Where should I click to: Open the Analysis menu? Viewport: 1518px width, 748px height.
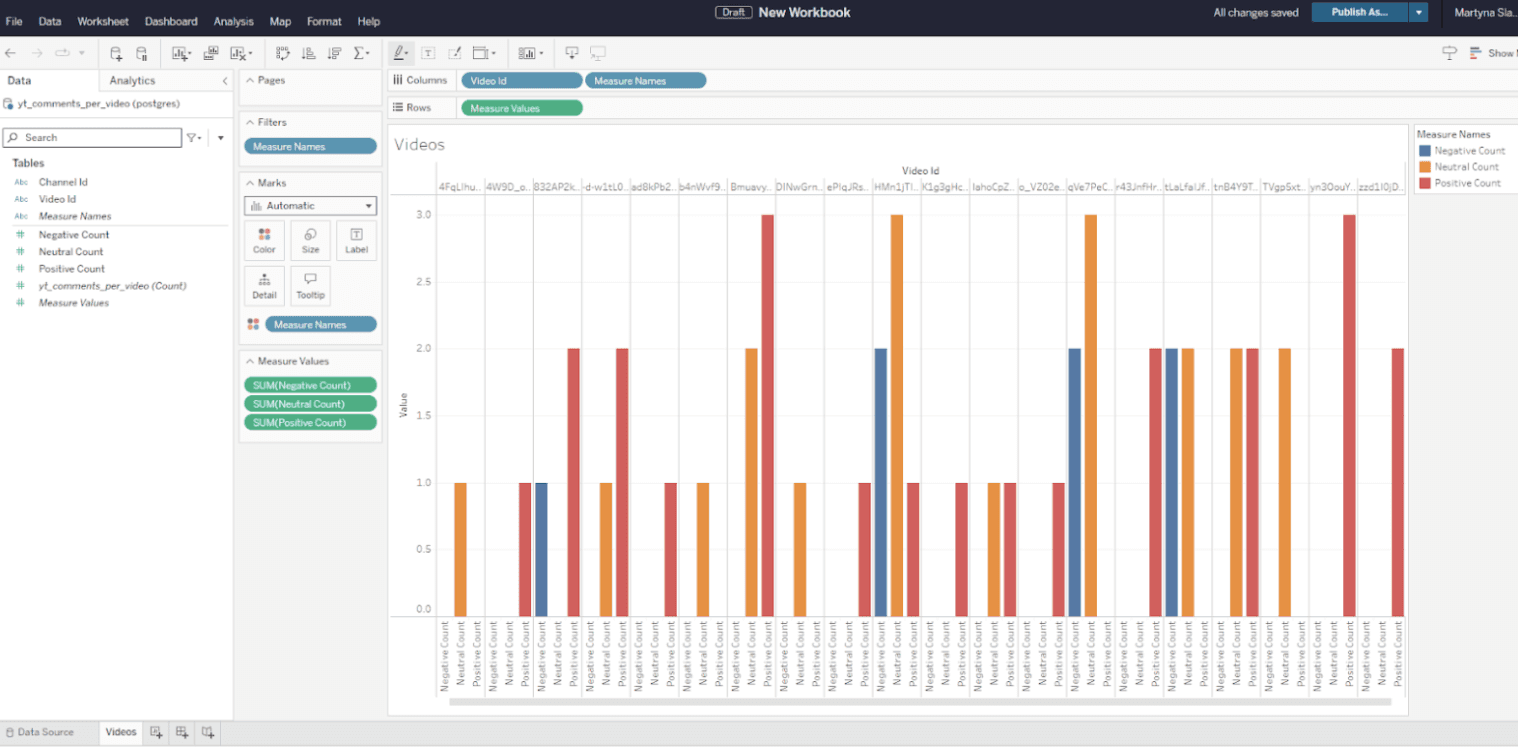point(233,21)
